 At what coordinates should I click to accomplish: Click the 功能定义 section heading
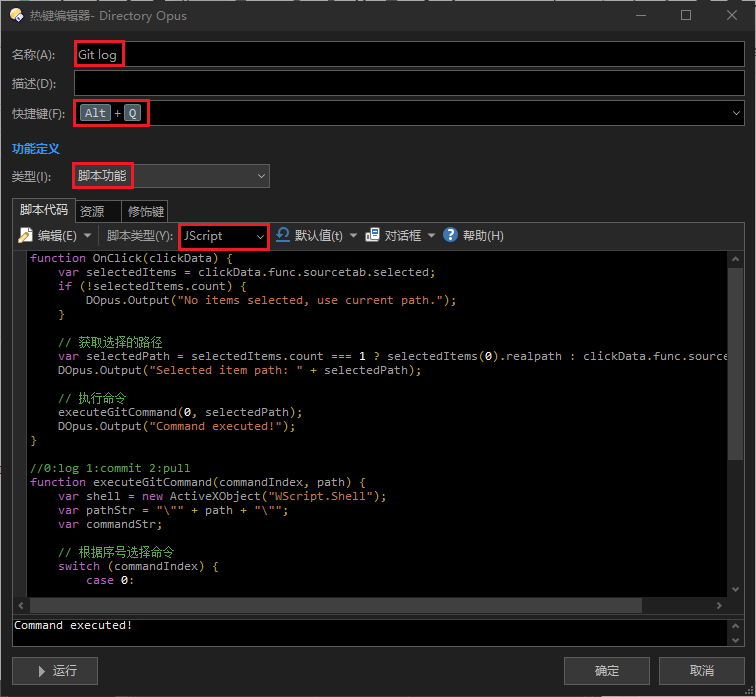point(36,148)
